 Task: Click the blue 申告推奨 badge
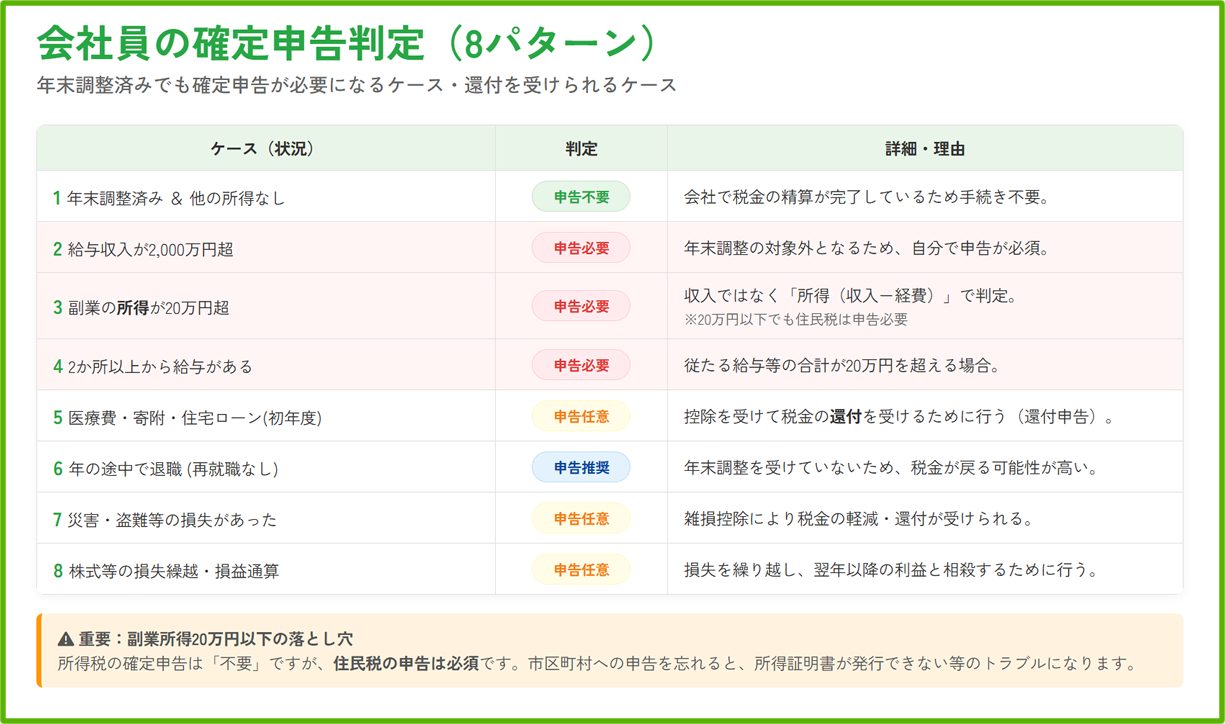(x=581, y=467)
